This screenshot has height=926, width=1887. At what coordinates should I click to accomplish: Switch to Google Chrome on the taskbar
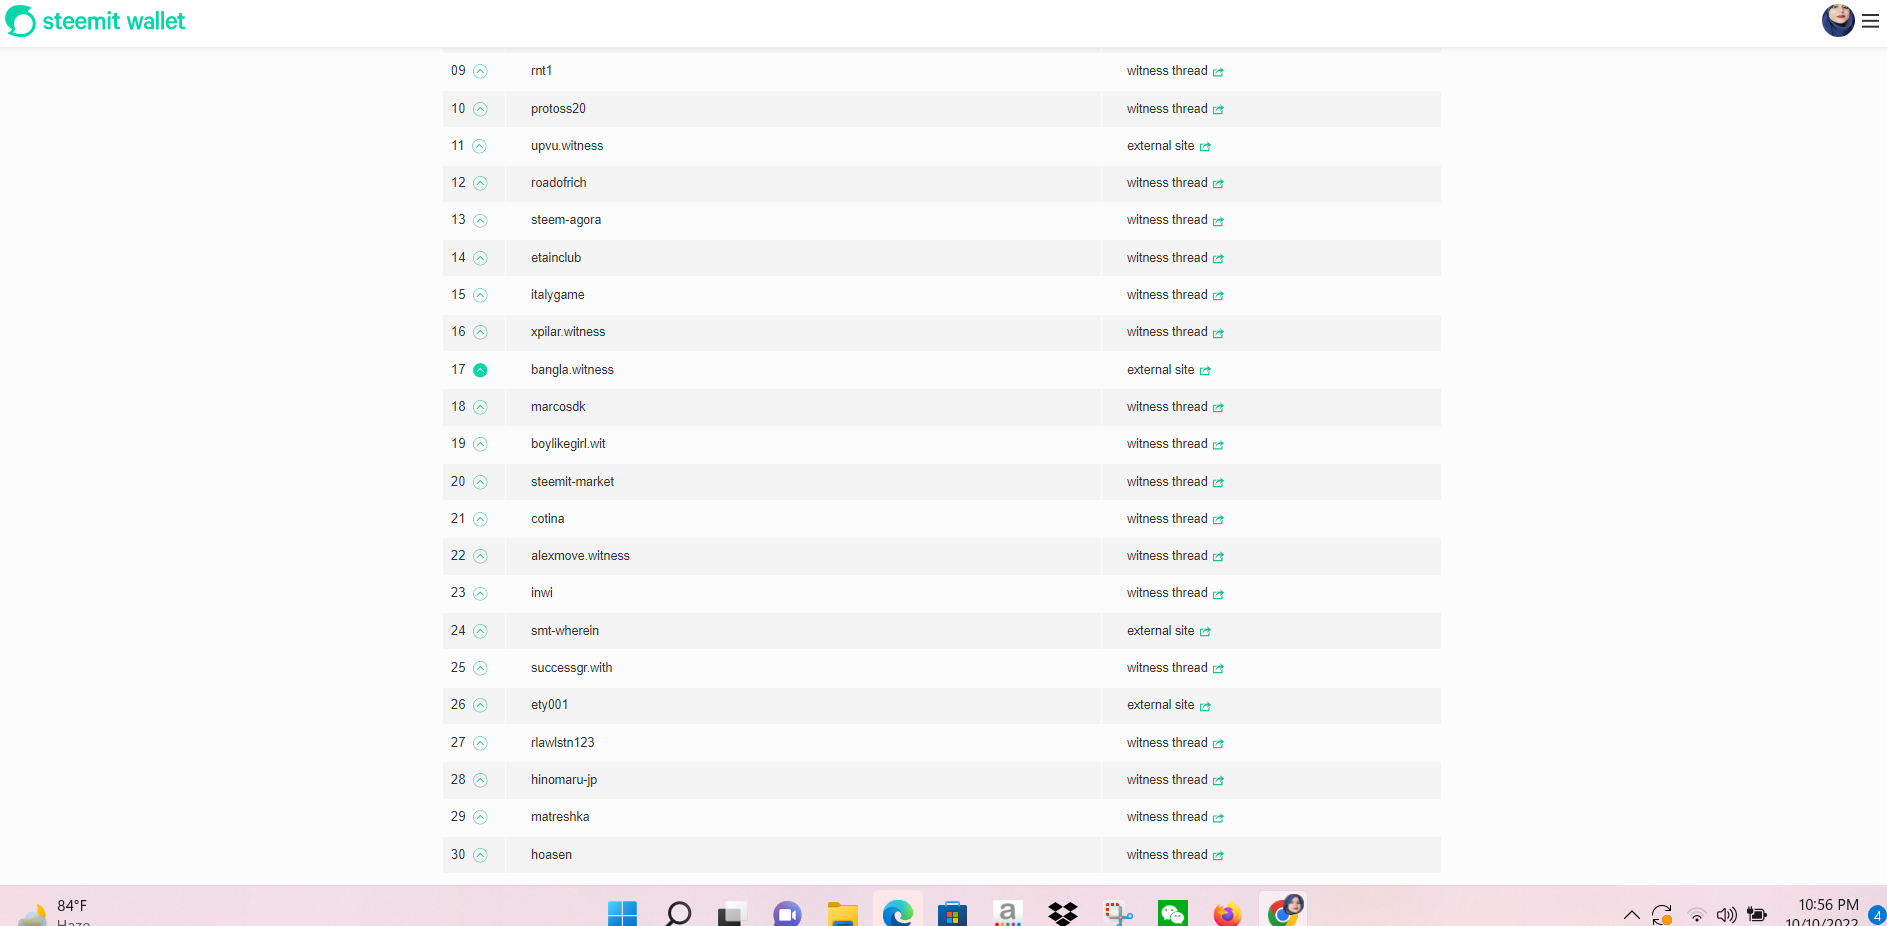(1283, 911)
